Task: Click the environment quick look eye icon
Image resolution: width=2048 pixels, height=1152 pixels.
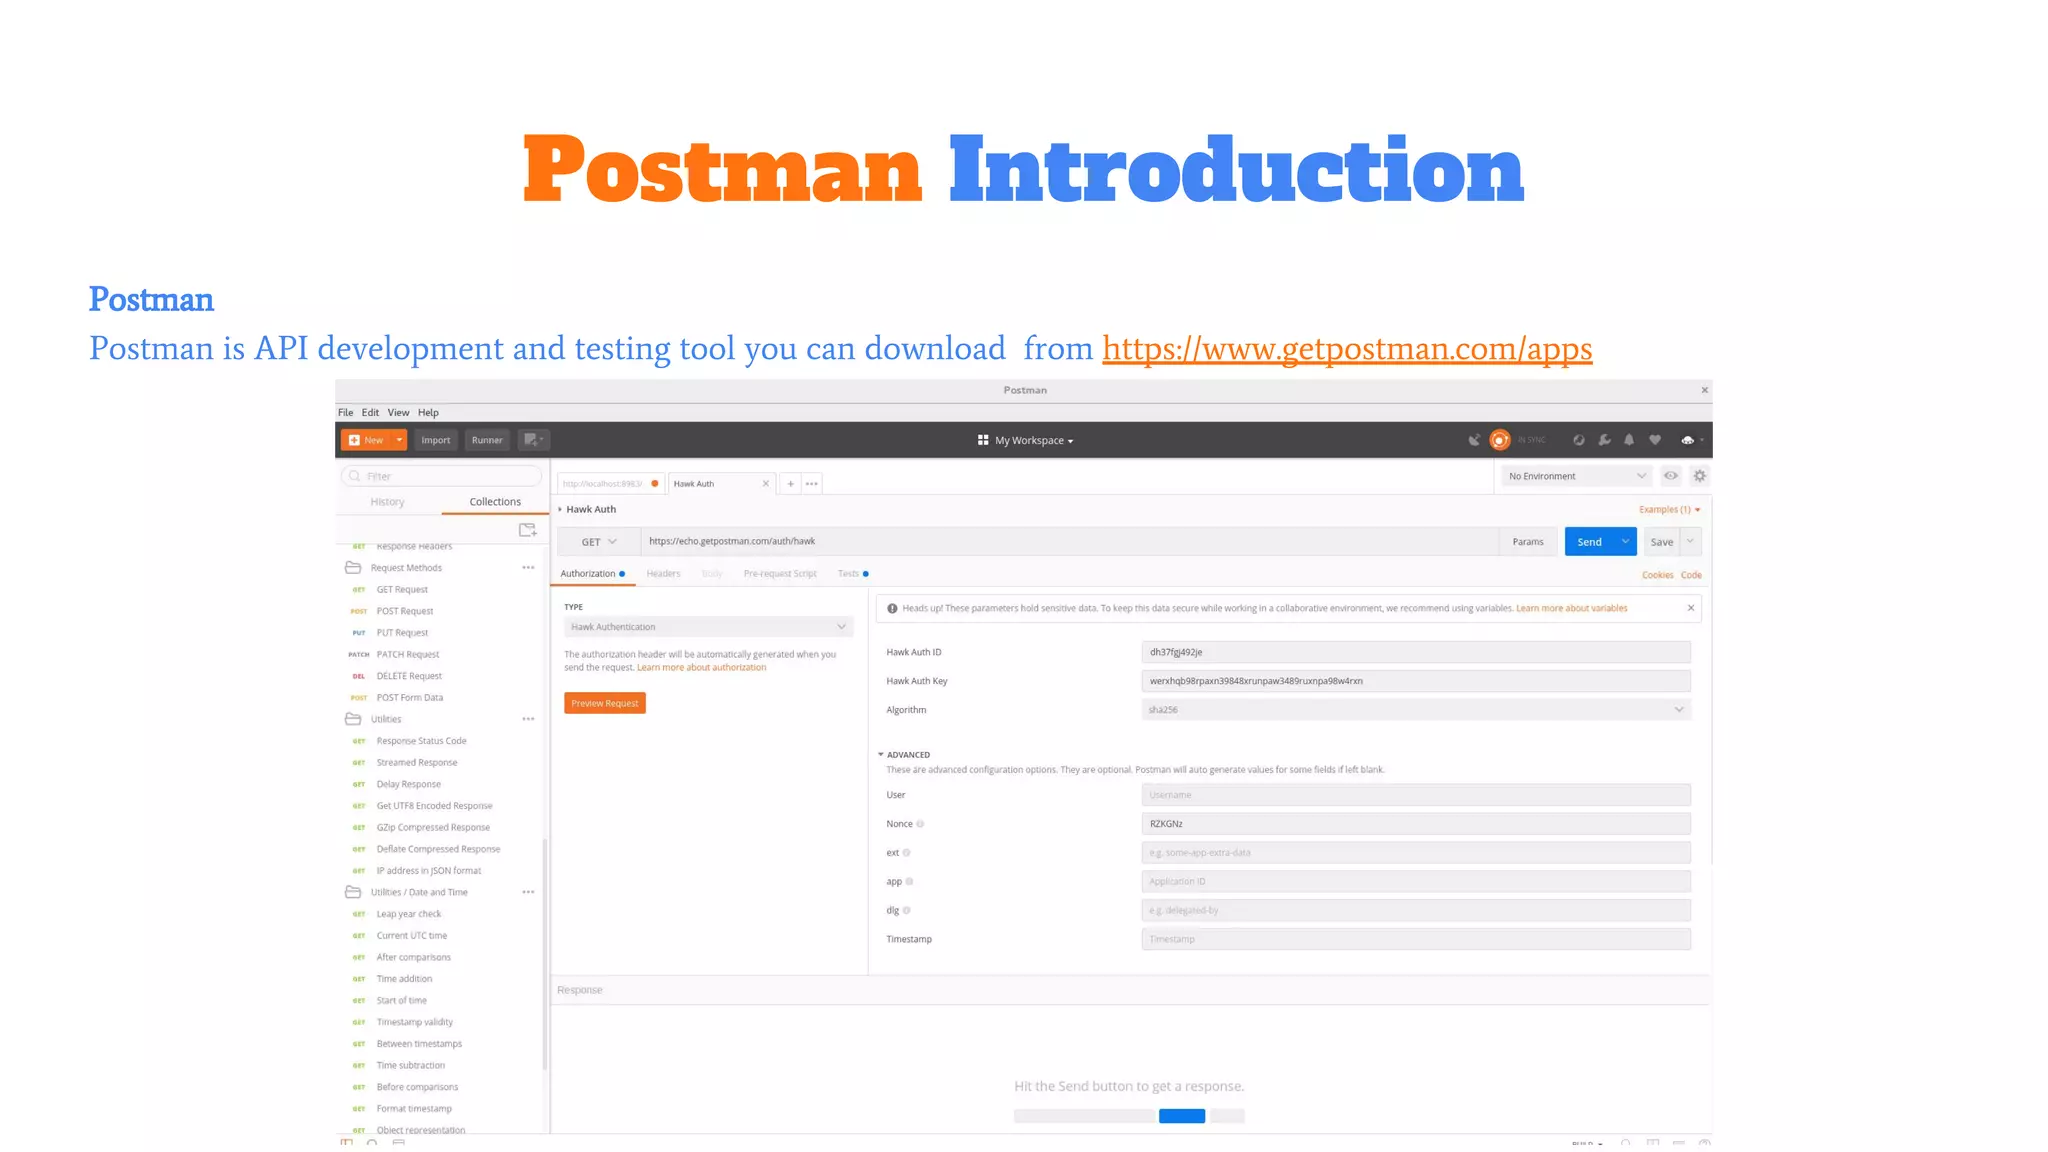Action: click(x=1671, y=476)
